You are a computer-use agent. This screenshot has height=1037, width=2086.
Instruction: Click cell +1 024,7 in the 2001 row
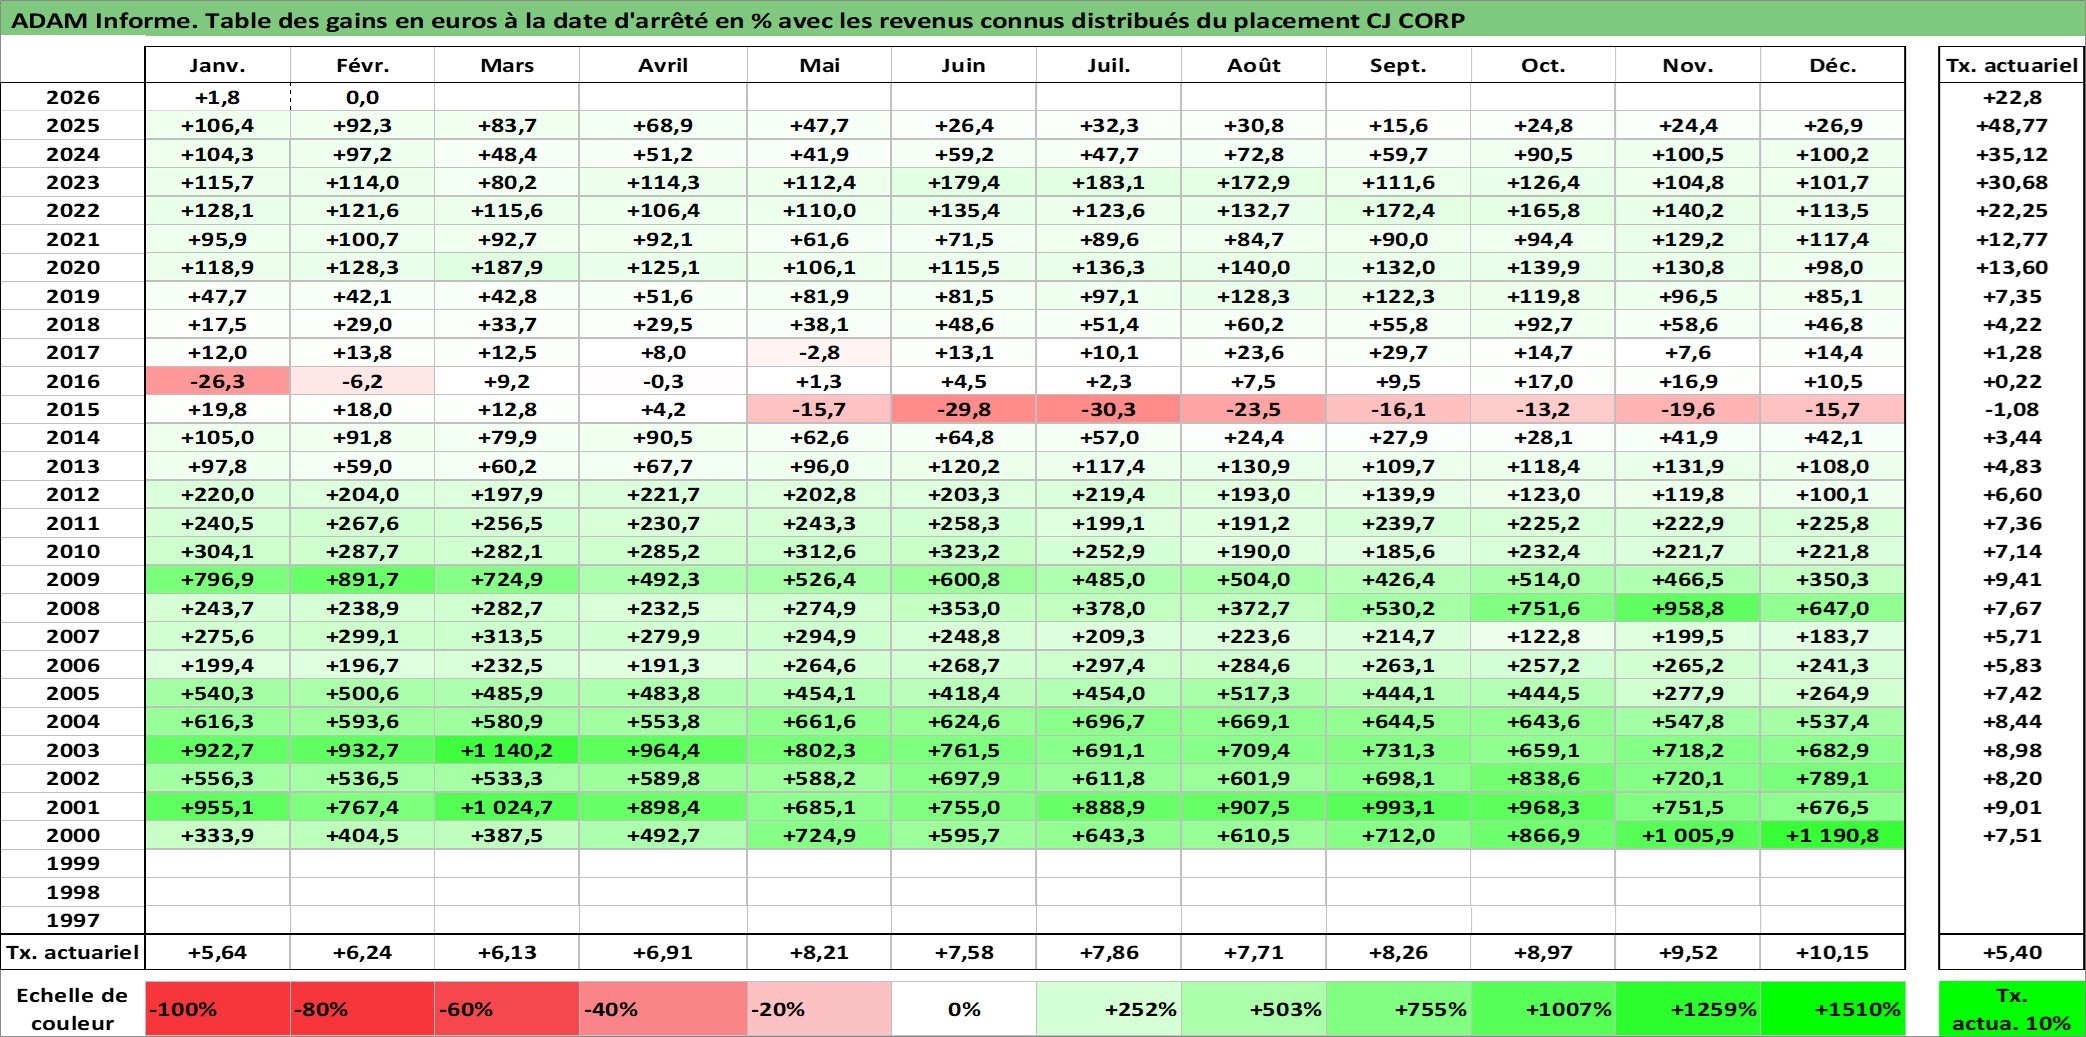coord(507,807)
